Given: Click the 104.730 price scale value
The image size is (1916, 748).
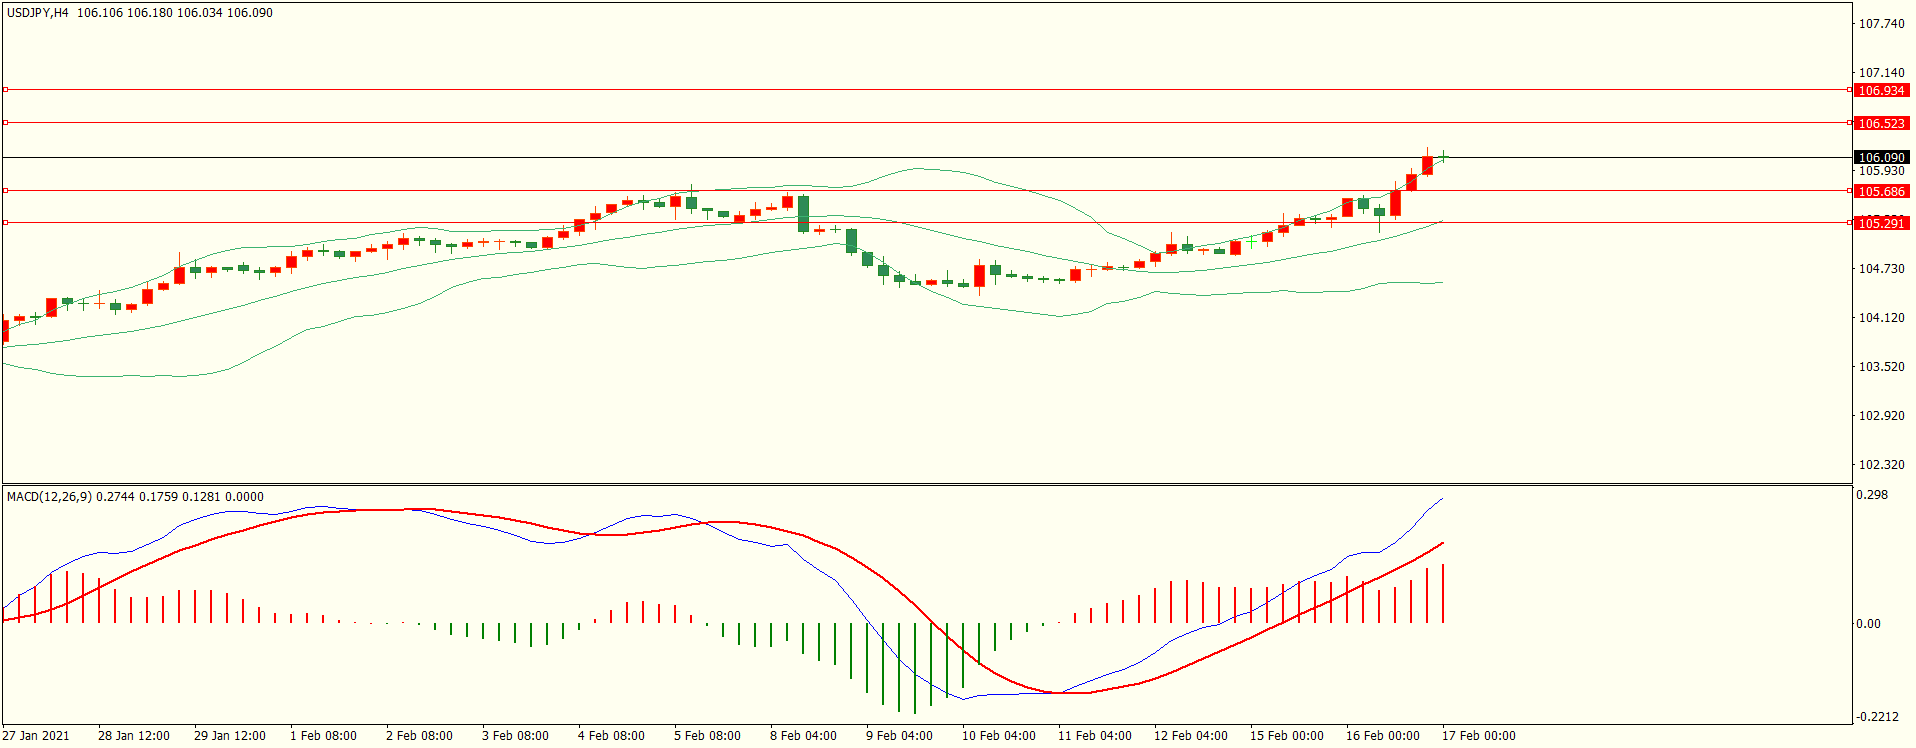Looking at the screenshot, I should tap(1881, 268).
